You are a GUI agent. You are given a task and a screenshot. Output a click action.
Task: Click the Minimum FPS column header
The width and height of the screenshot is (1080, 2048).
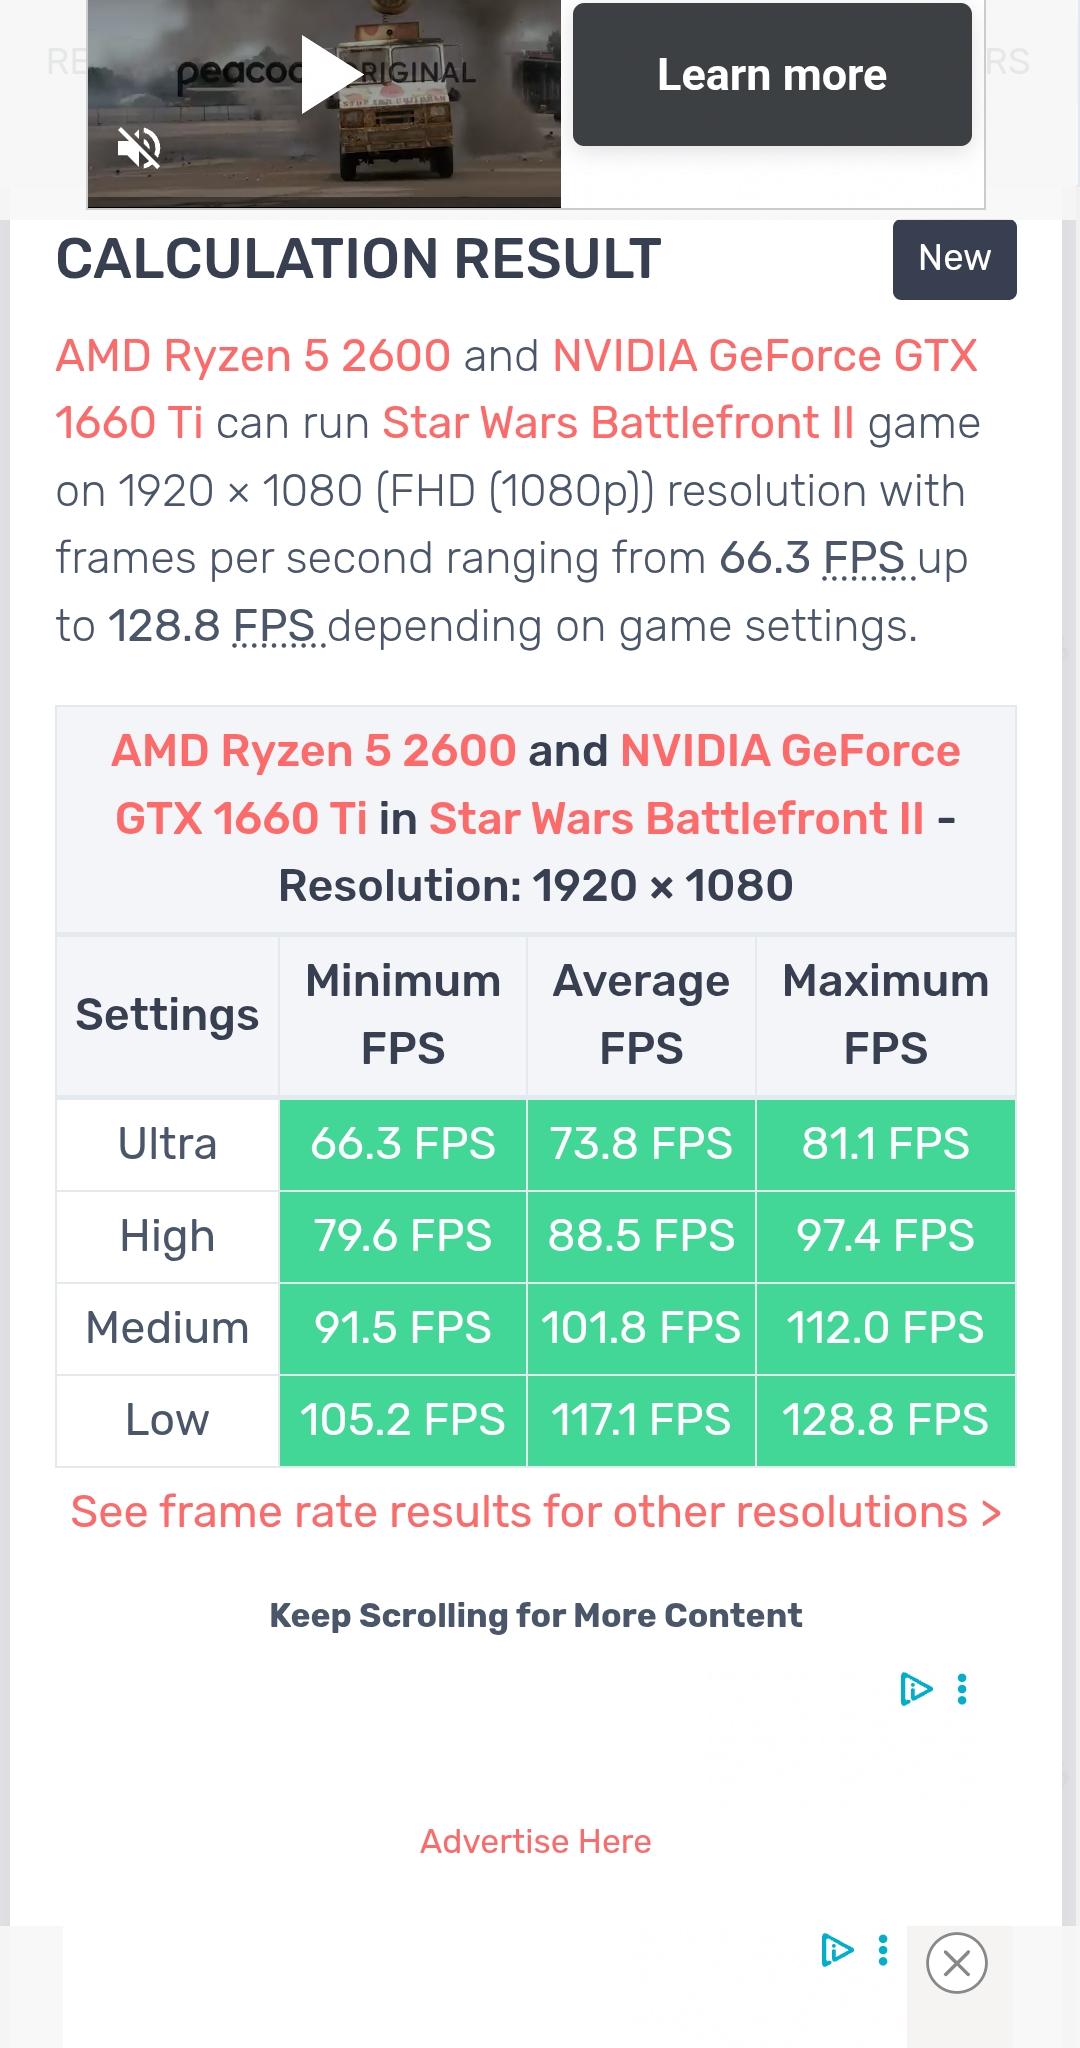(x=401, y=1013)
